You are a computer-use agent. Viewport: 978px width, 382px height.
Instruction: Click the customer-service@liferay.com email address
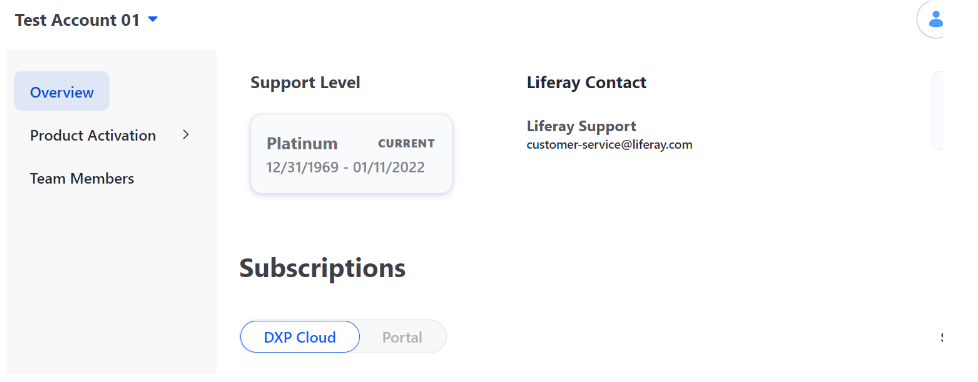coord(609,145)
